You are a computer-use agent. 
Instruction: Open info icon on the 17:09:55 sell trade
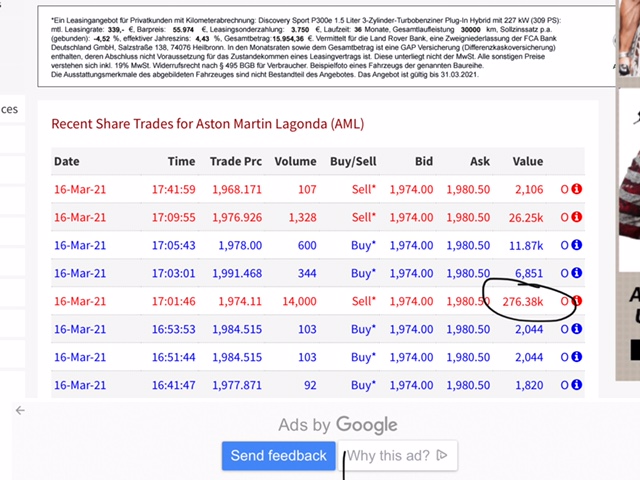pyautogui.click(x=577, y=217)
